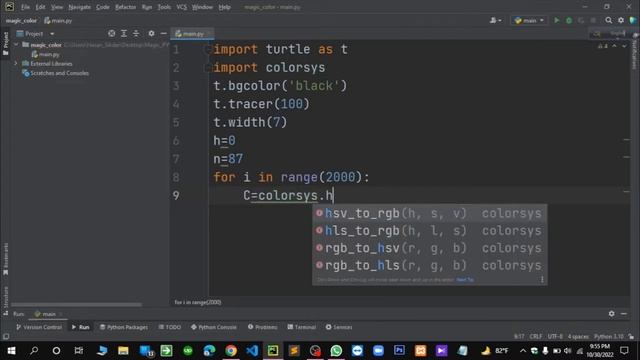Choose rgb_to_hsv(r, g, b) completion
640x360 pixels.
pyautogui.click(x=429, y=248)
